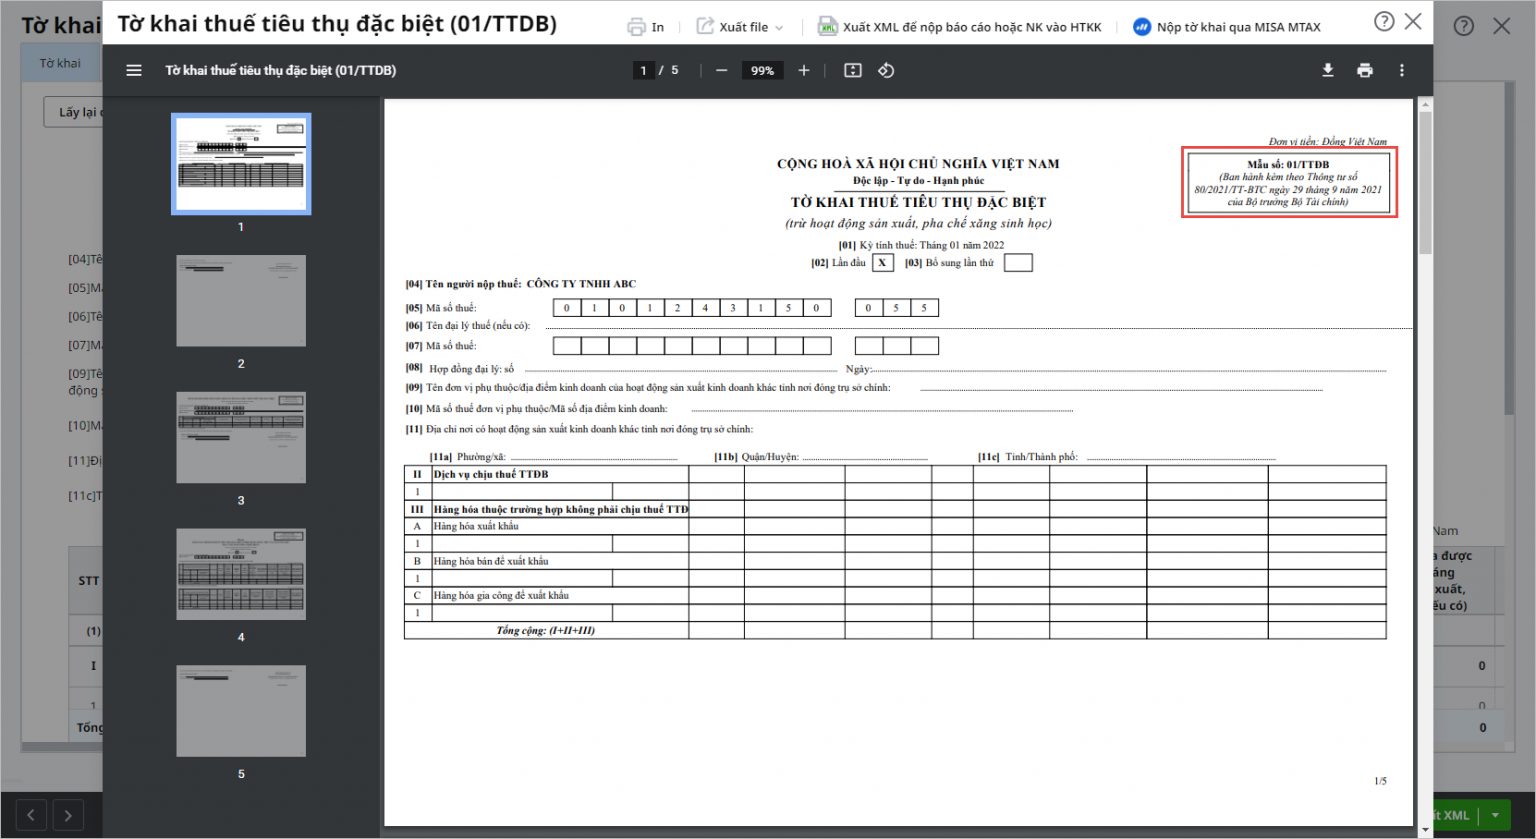Close the Tờ khai thuế dialog
The height and width of the screenshot is (839, 1536).
[x=1413, y=22]
